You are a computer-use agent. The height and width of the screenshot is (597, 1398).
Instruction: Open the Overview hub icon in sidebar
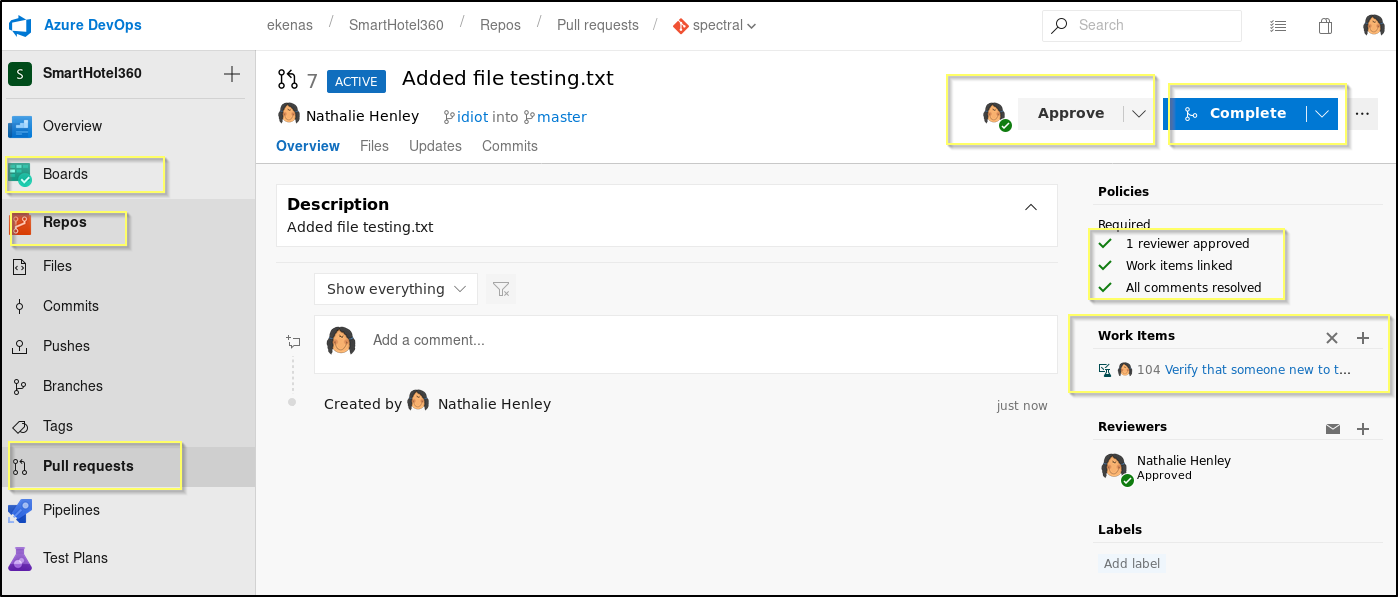pyautogui.click(x=21, y=126)
